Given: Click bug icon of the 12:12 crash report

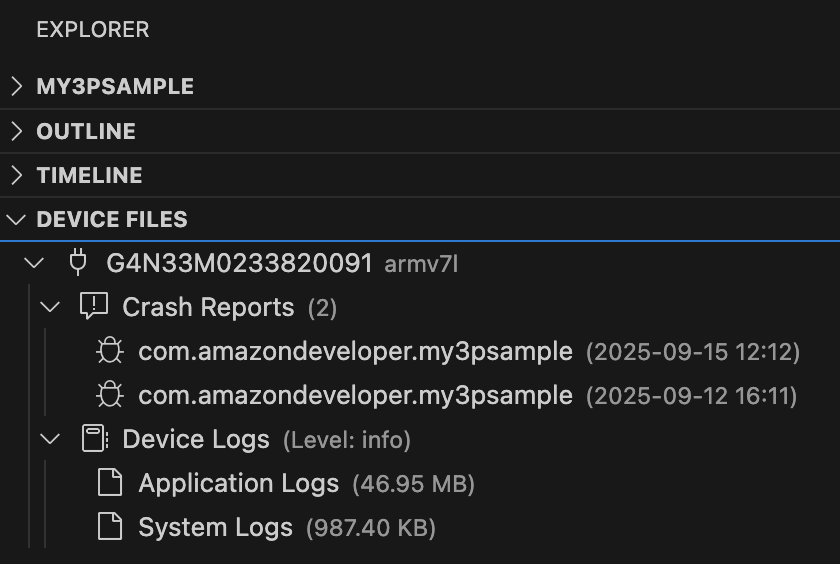Looking at the screenshot, I should (109, 351).
